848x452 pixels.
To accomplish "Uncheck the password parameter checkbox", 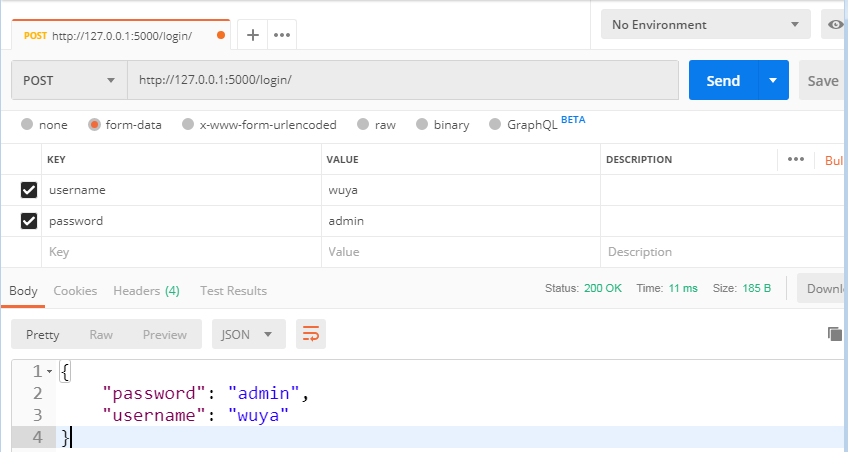I will coord(29,221).
